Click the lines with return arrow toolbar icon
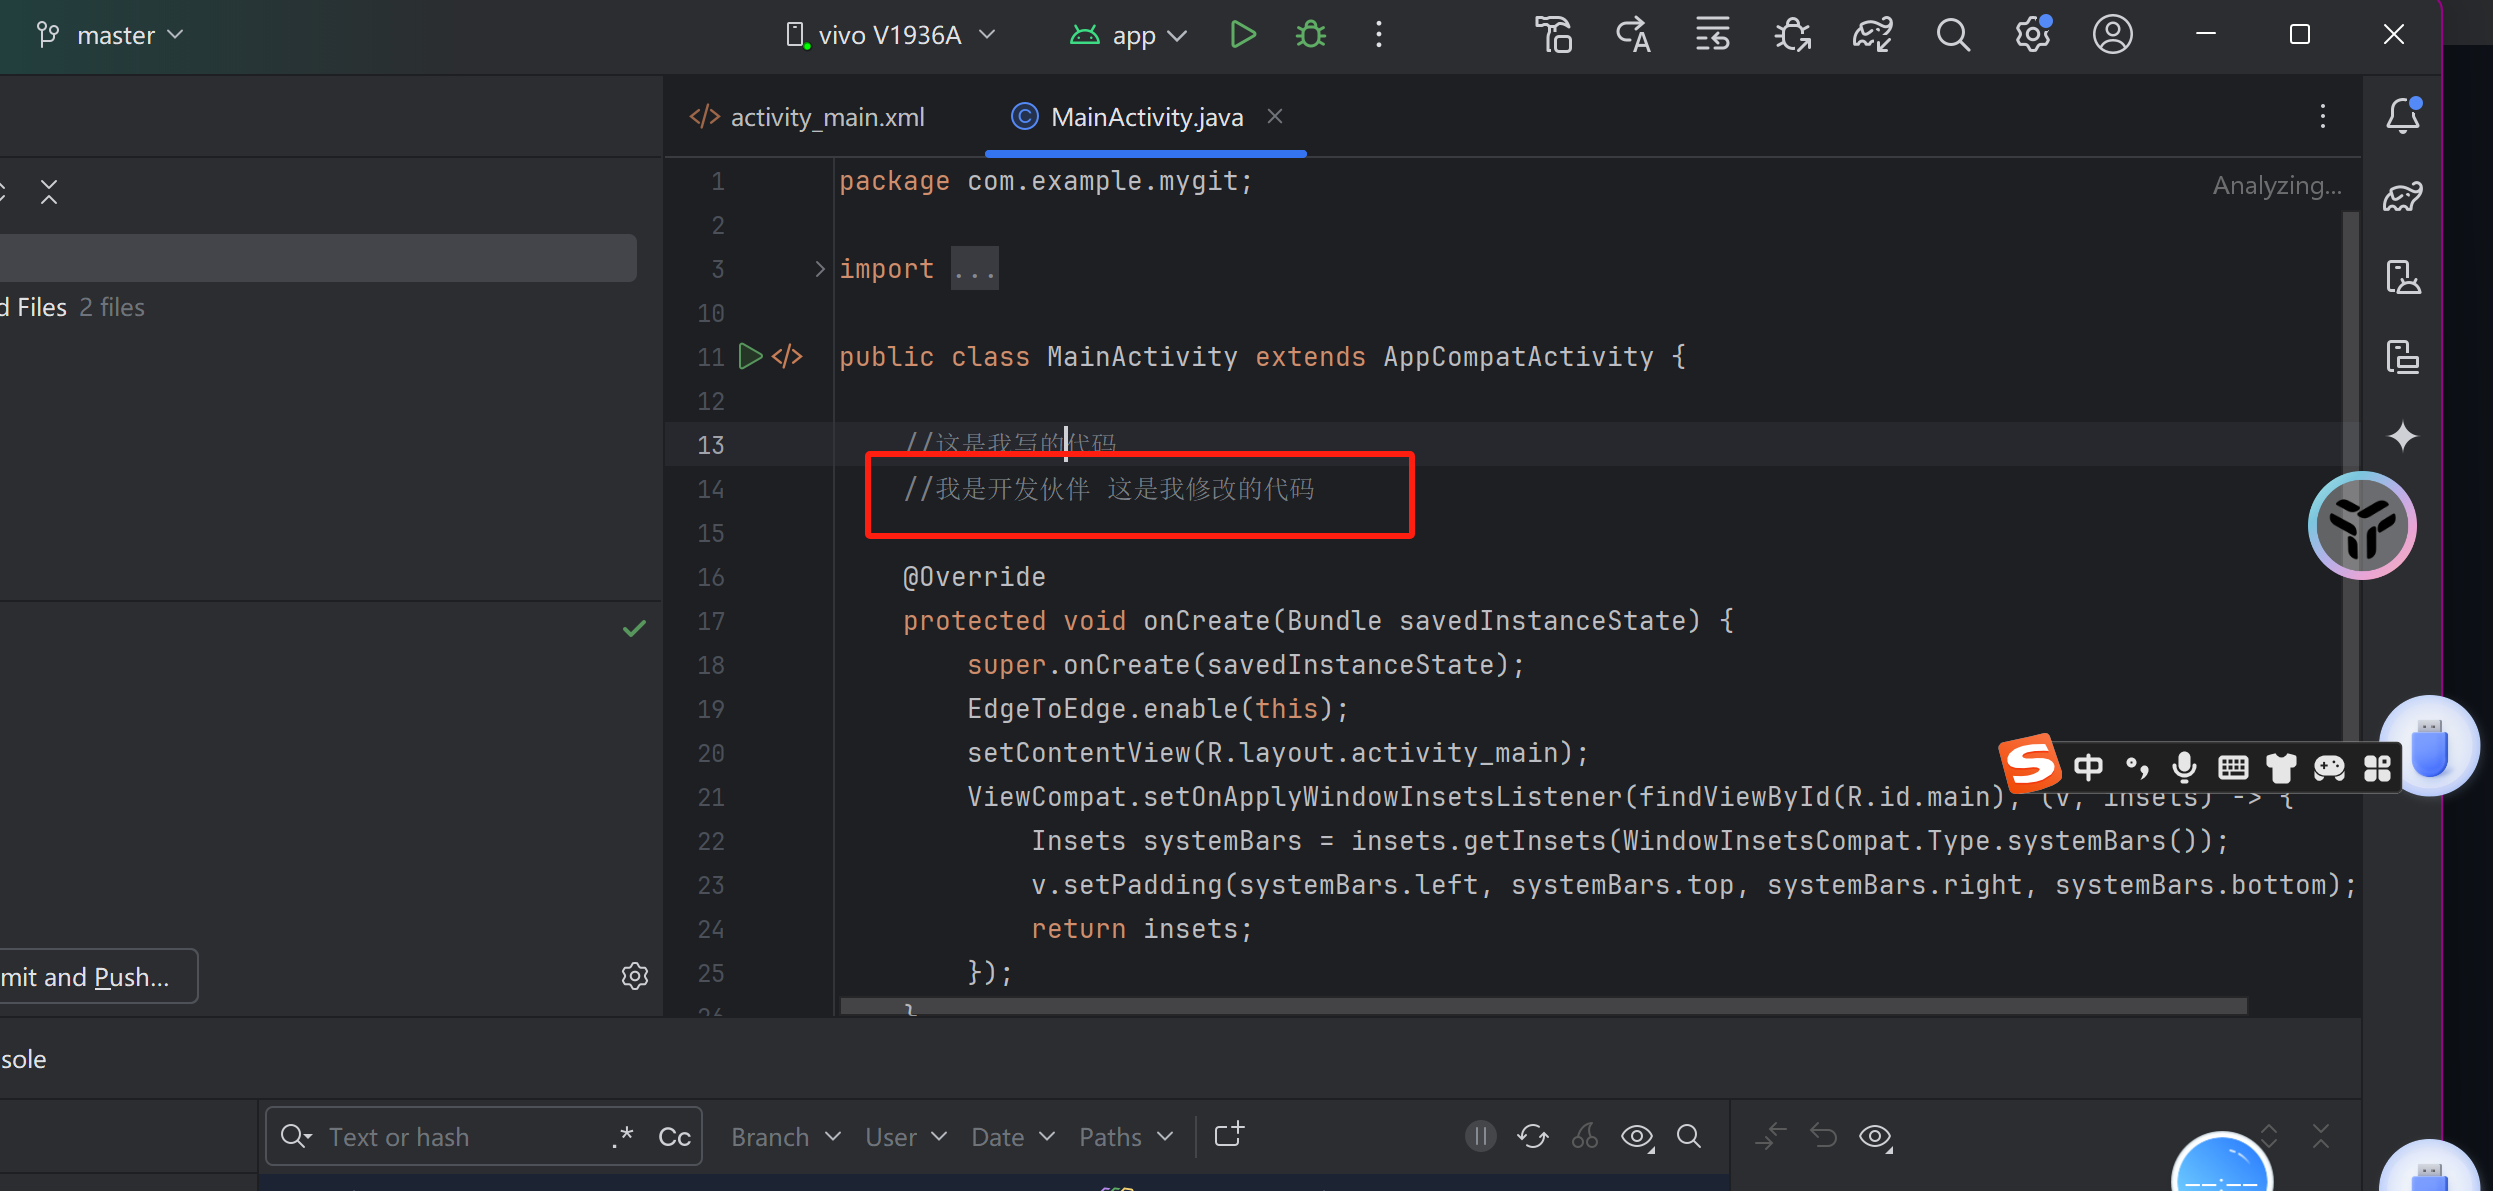2493x1191 pixels. [1713, 35]
